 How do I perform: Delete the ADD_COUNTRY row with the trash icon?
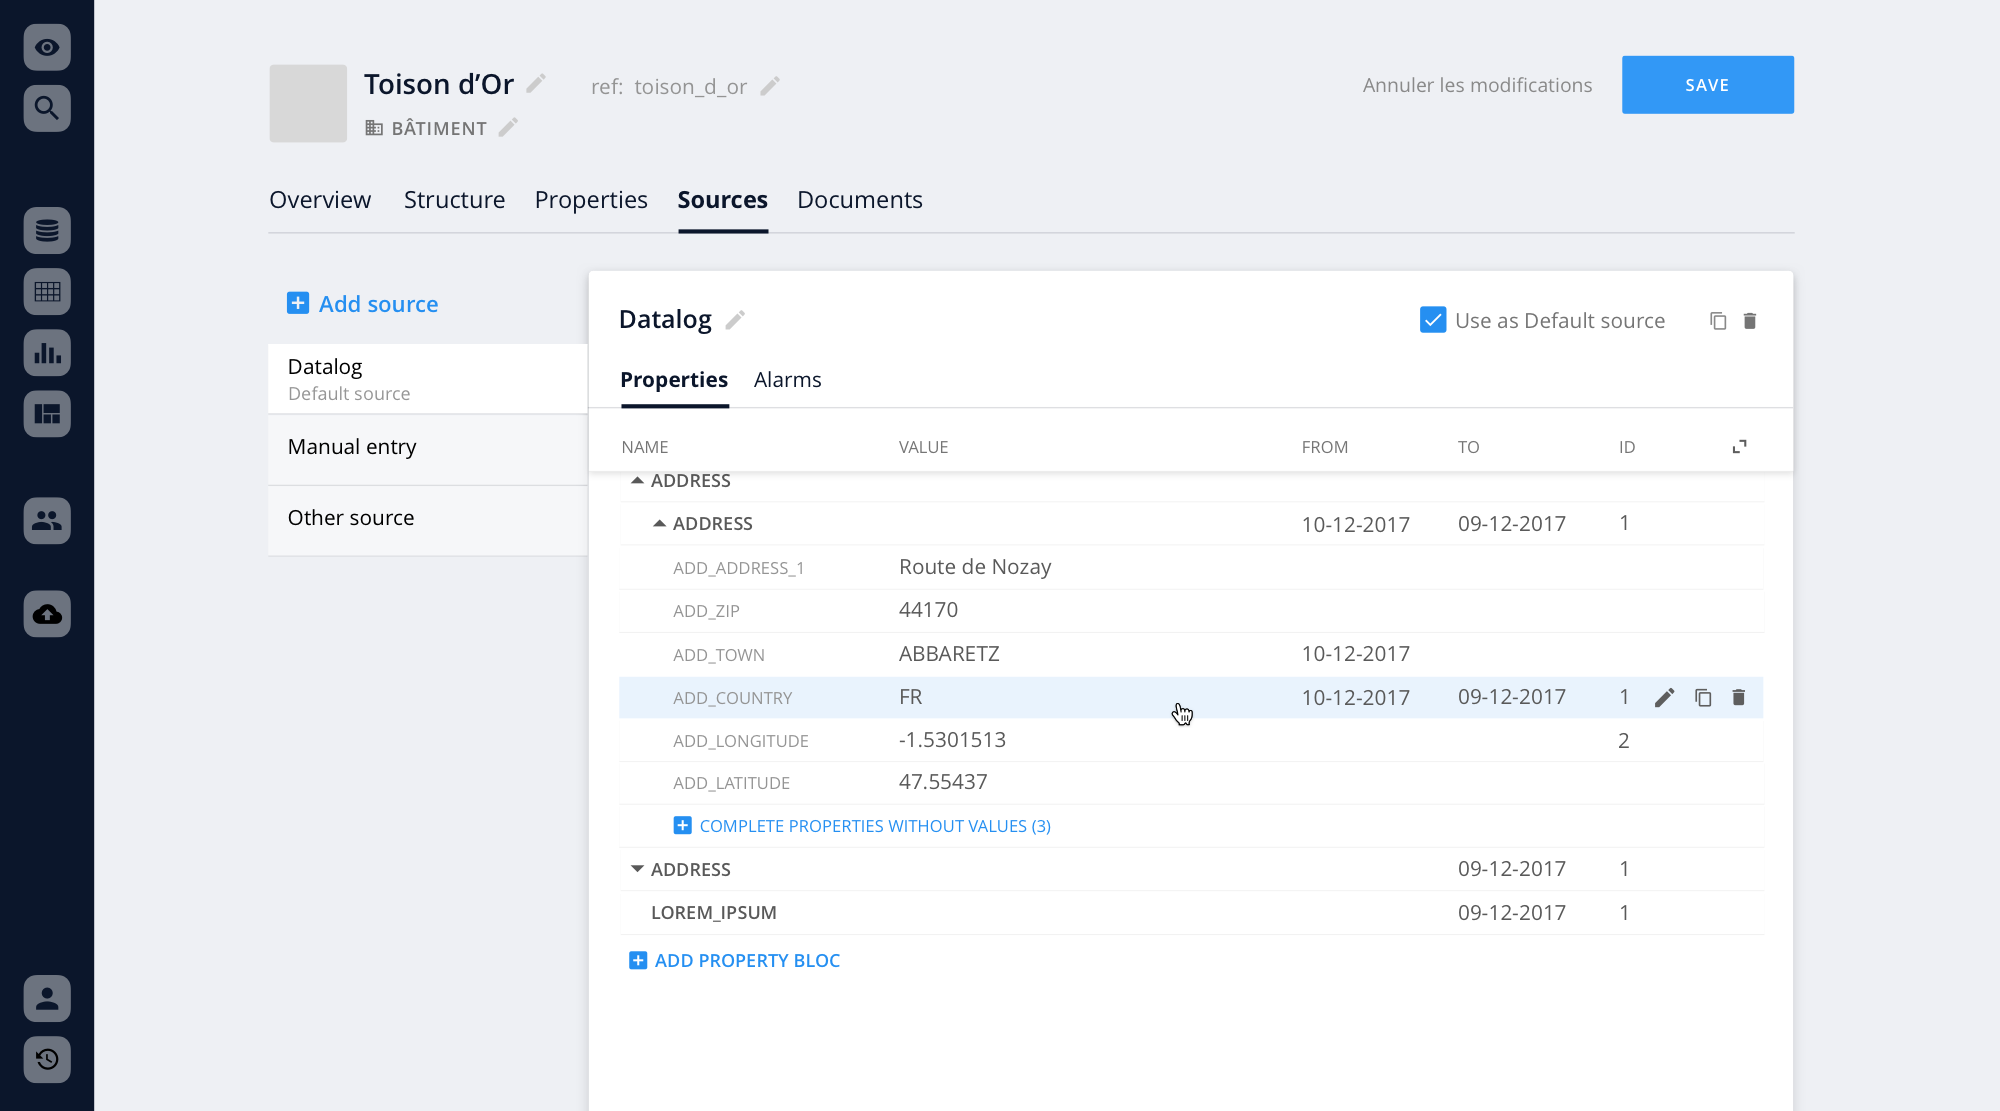[1738, 698]
